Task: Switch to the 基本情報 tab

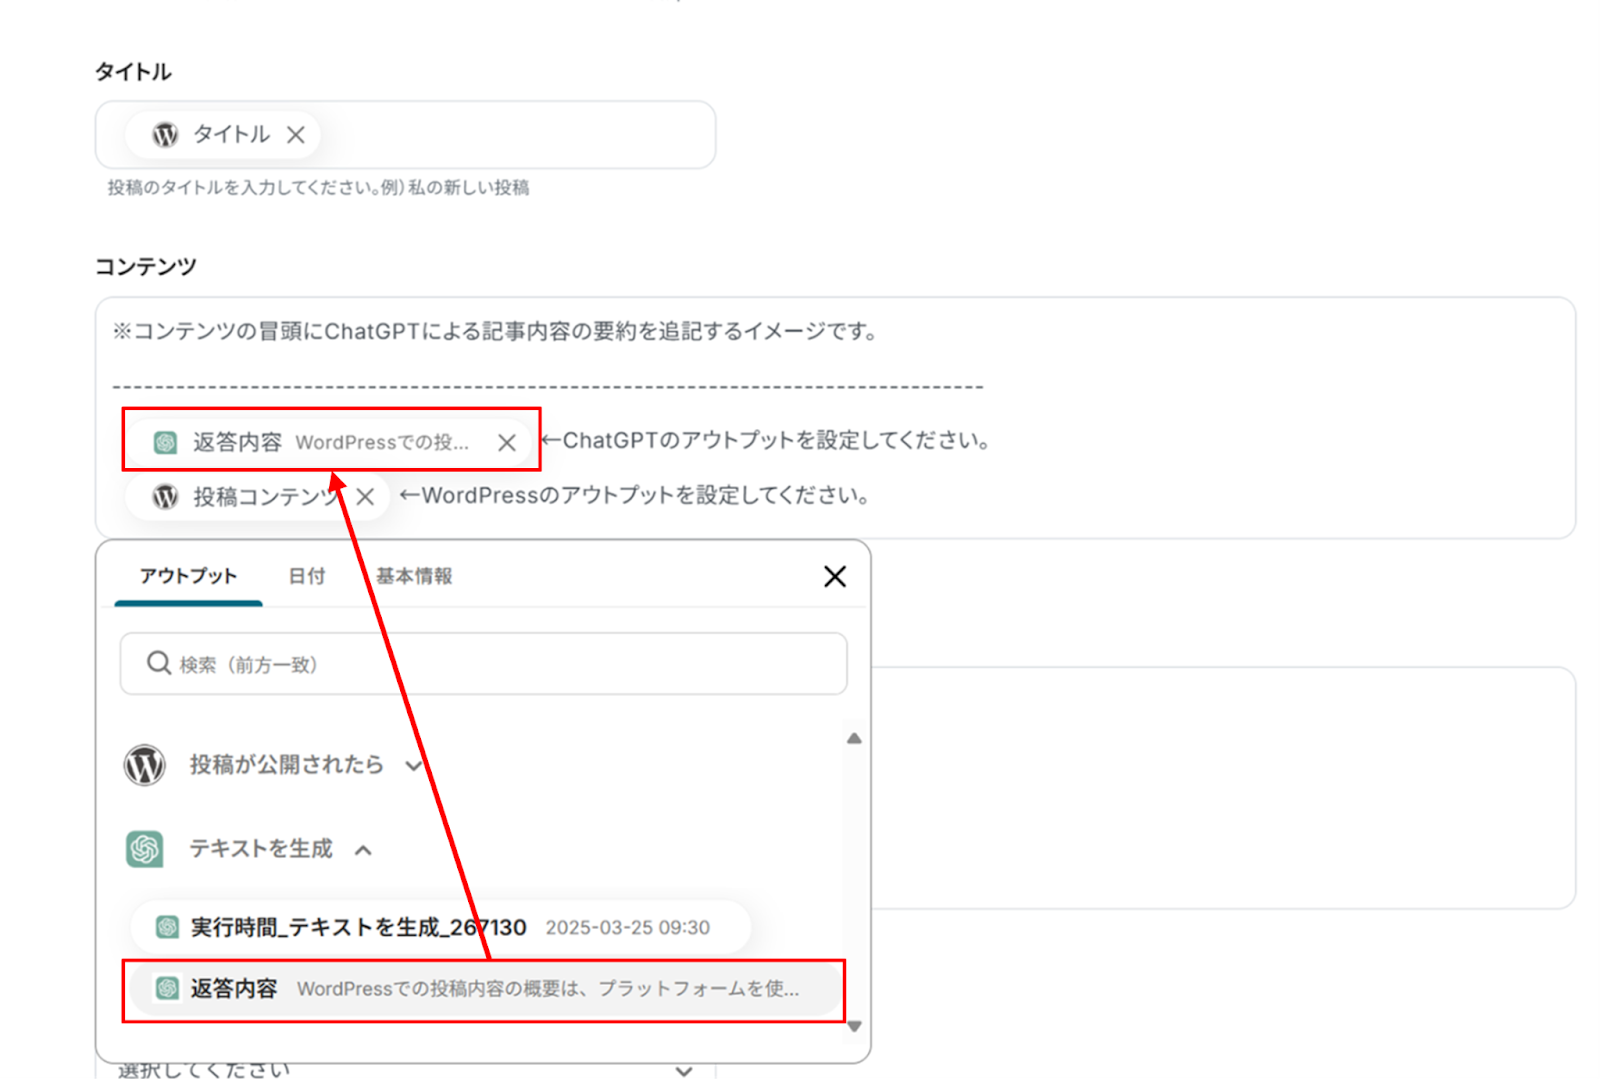Action: pyautogui.click(x=414, y=576)
